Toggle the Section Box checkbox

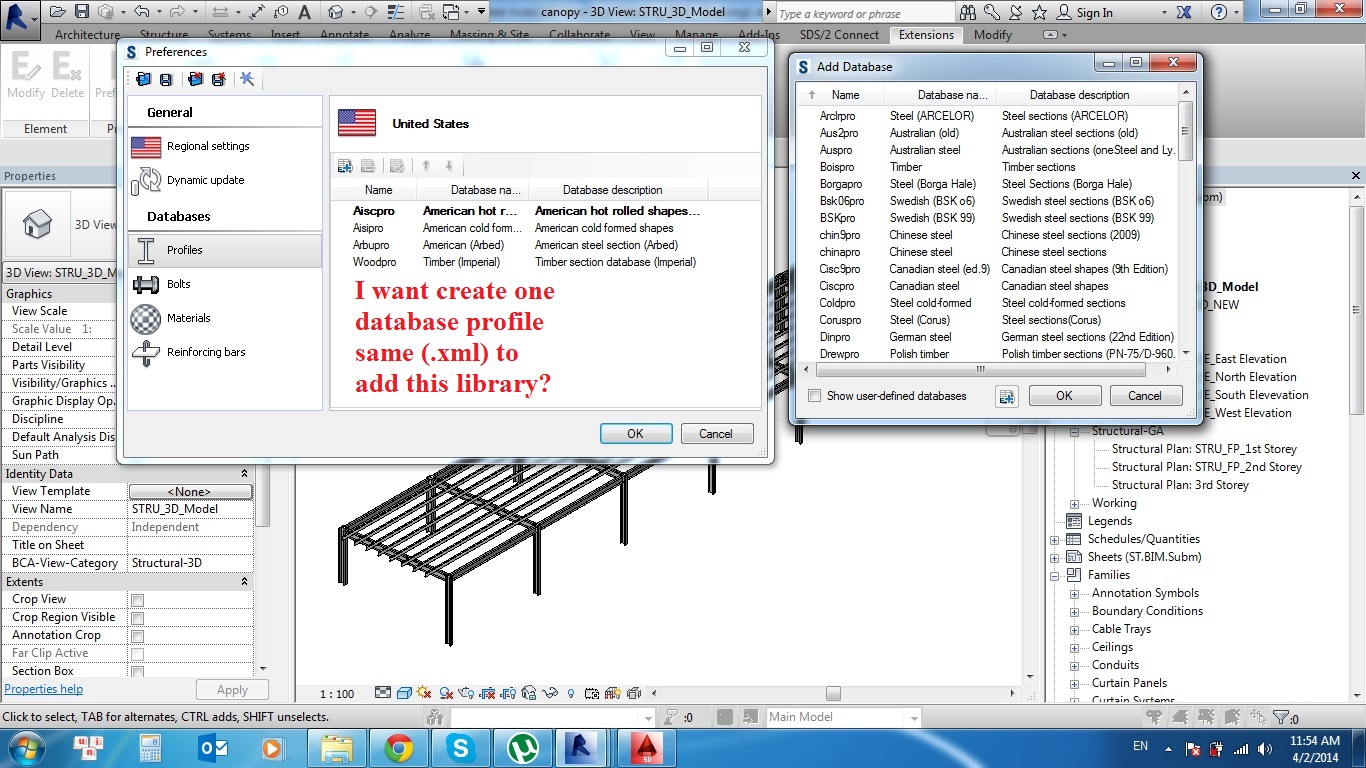pos(138,672)
